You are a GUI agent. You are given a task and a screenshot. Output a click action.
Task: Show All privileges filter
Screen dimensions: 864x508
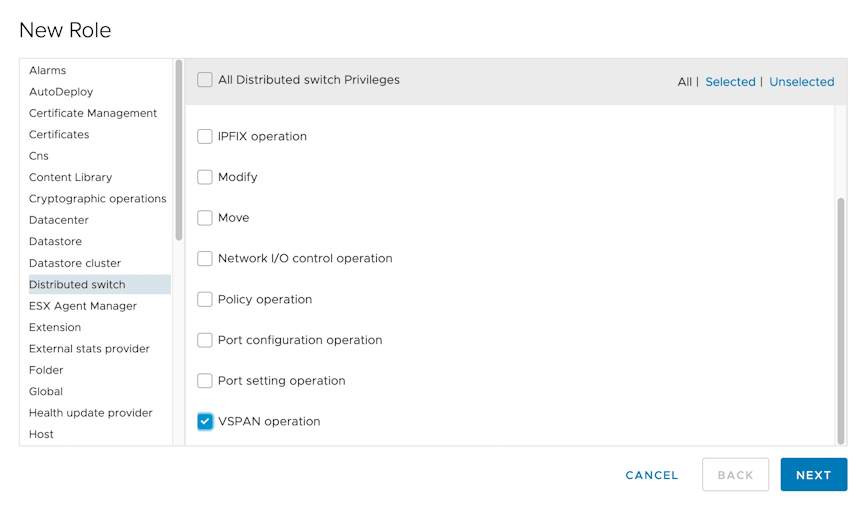(x=684, y=82)
